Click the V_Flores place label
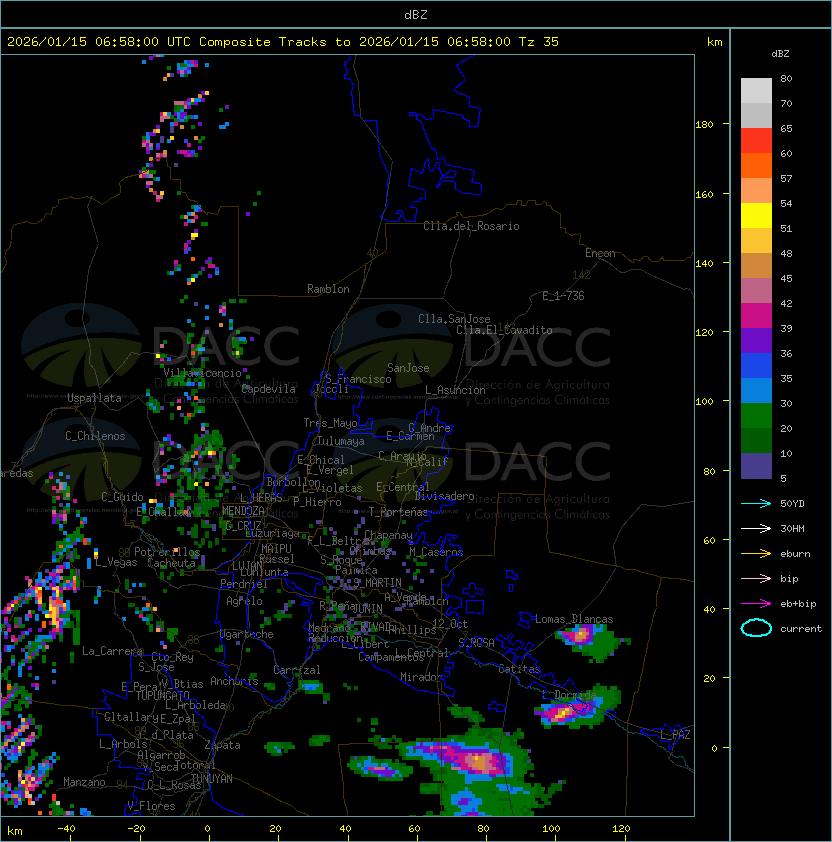The image size is (832, 842). coord(151,806)
